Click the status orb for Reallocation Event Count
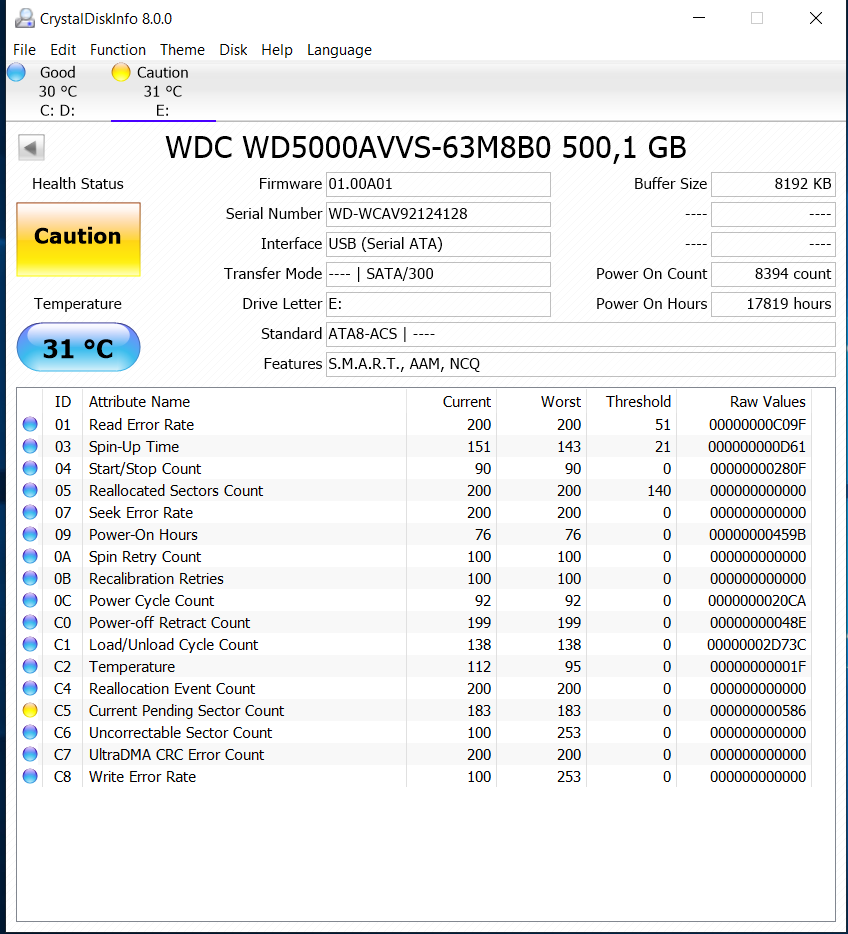The image size is (848, 934). click(x=30, y=689)
